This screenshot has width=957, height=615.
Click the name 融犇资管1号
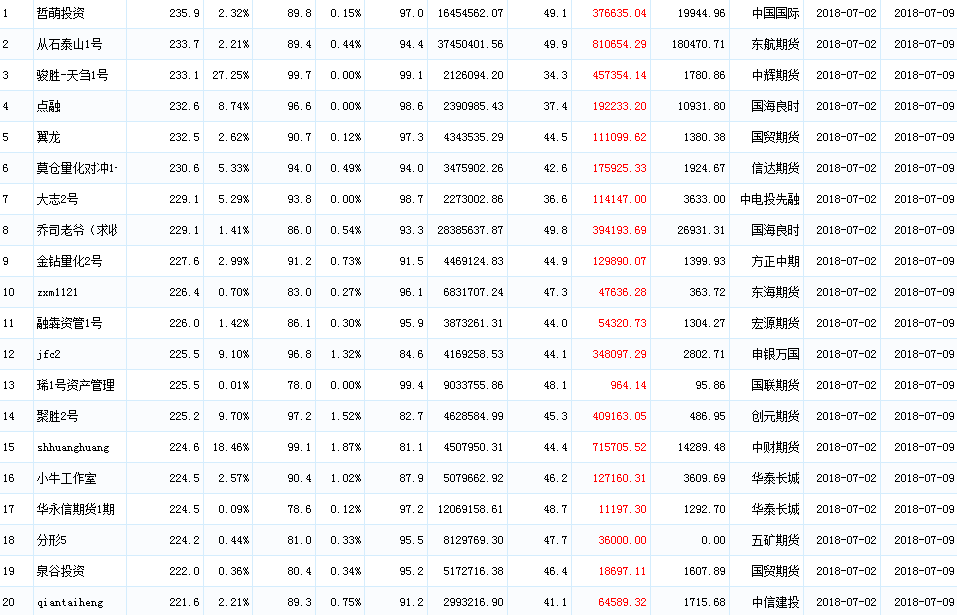coord(69,323)
